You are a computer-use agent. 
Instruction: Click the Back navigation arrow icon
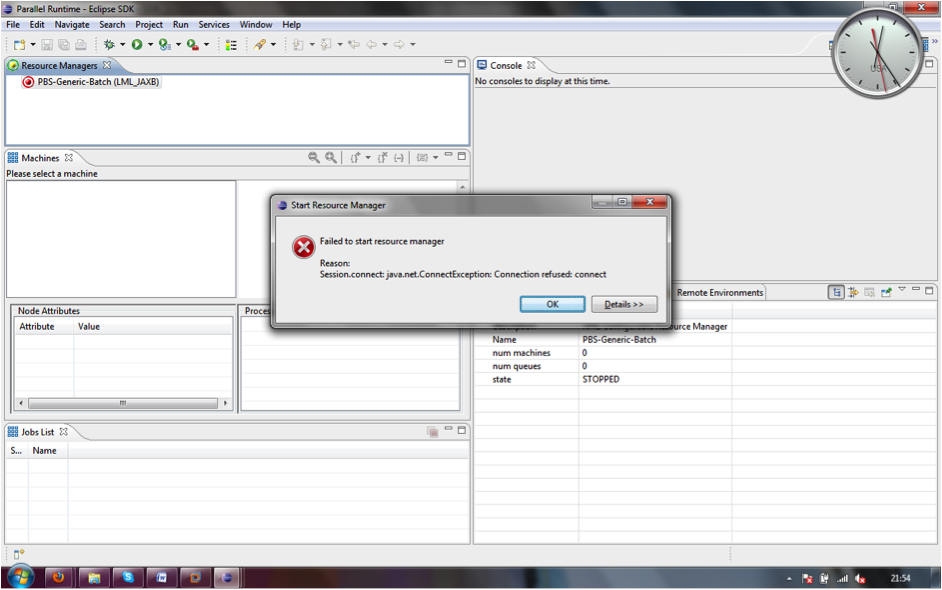tap(371, 44)
